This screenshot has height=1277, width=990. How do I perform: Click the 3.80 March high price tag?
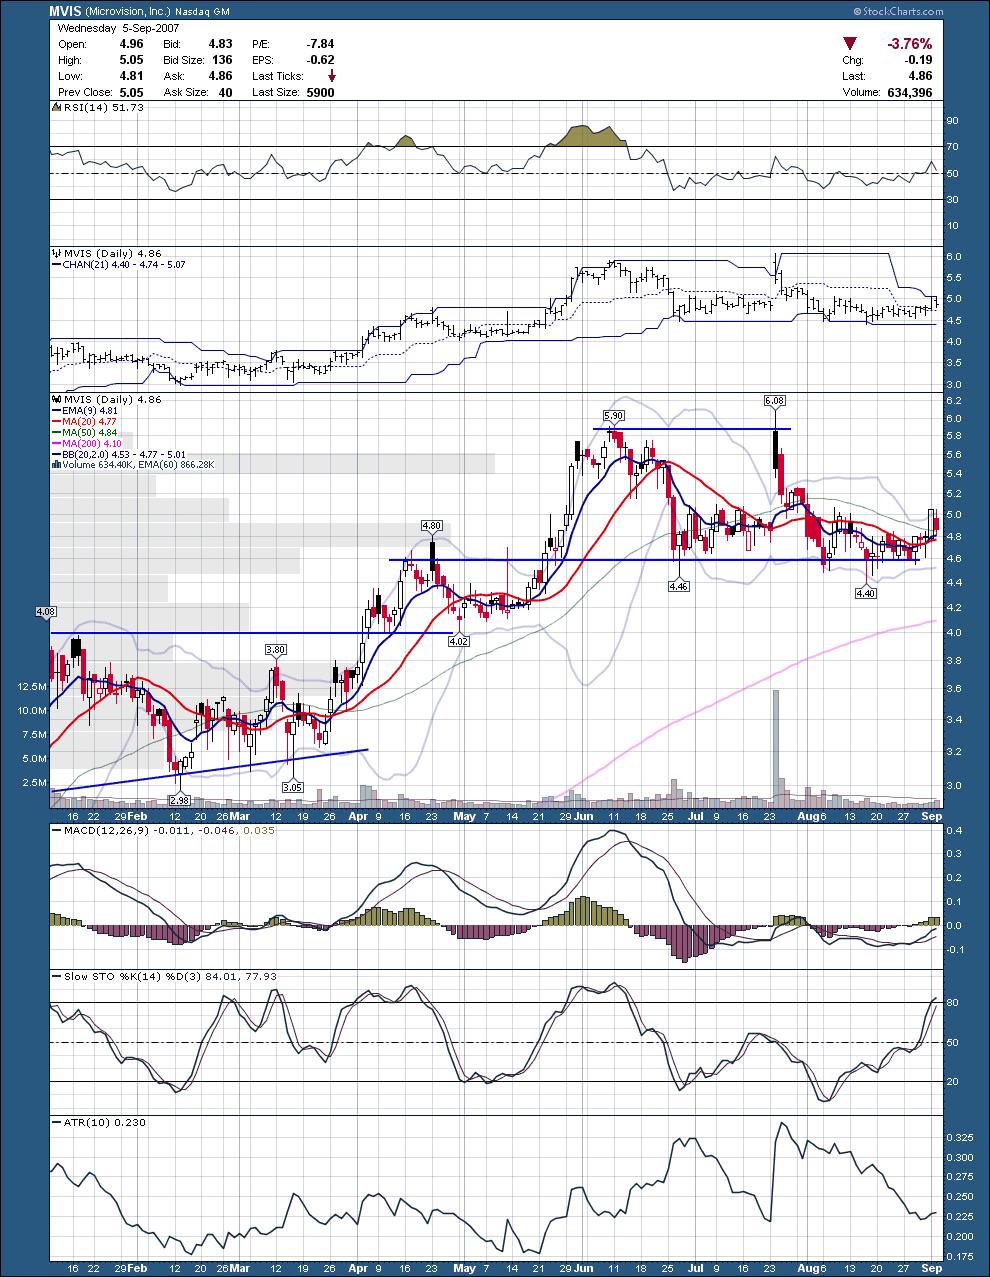pyautogui.click(x=276, y=649)
